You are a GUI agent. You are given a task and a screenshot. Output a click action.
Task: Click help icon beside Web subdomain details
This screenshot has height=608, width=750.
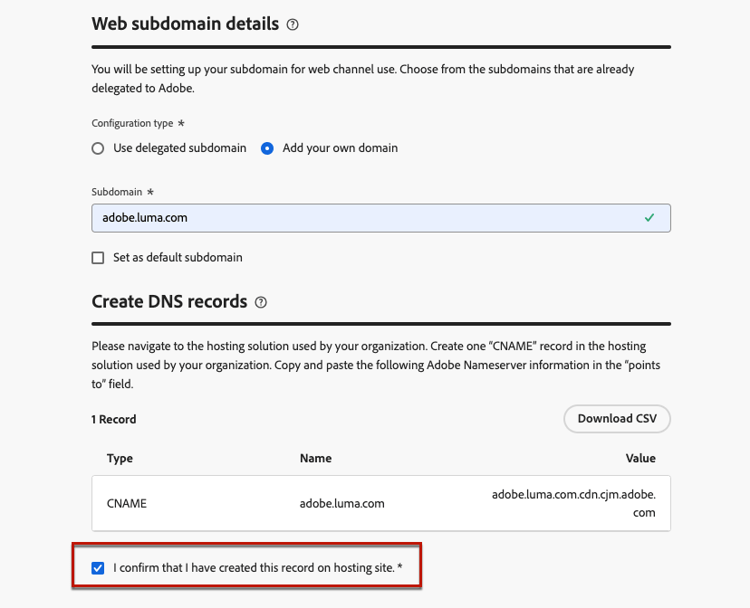(x=292, y=25)
